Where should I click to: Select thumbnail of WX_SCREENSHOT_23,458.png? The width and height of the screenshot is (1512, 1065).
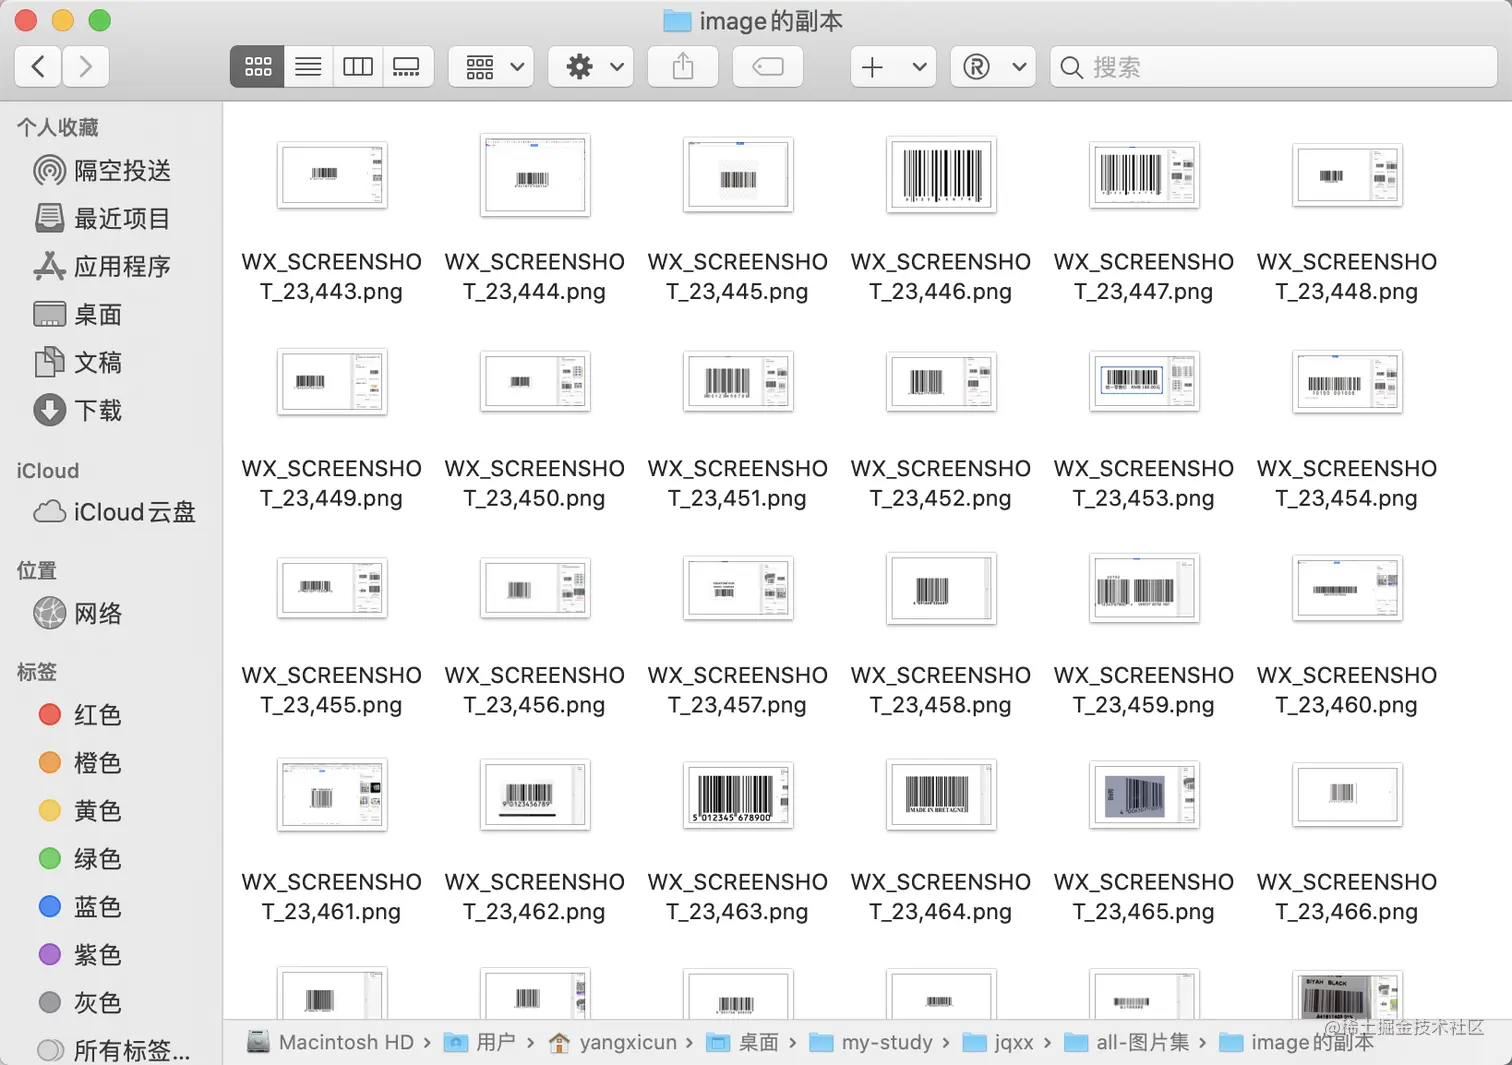[x=941, y=588]
